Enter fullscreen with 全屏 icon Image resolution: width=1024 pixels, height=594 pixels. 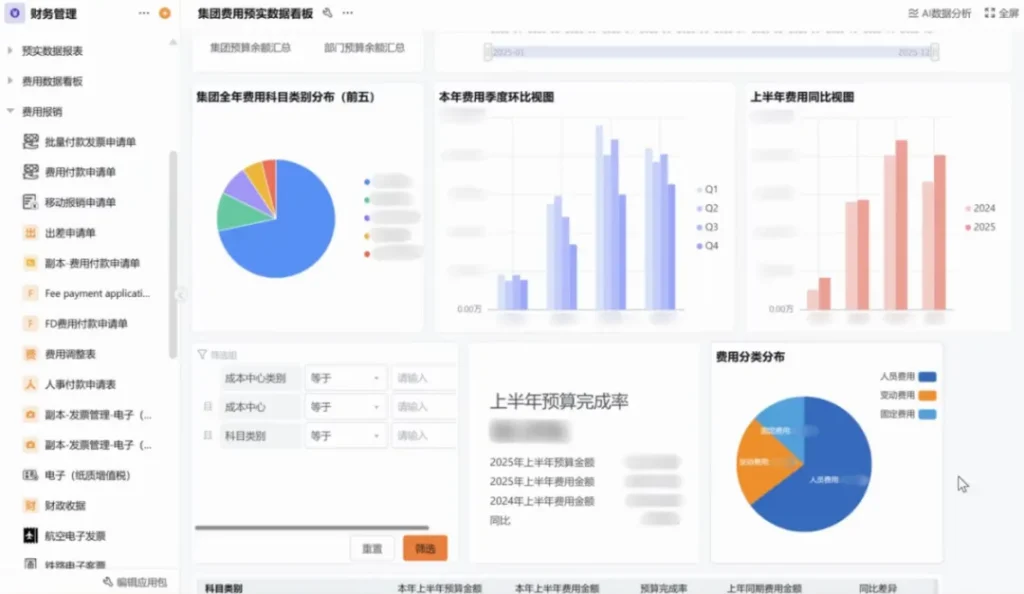point(1001,13)
